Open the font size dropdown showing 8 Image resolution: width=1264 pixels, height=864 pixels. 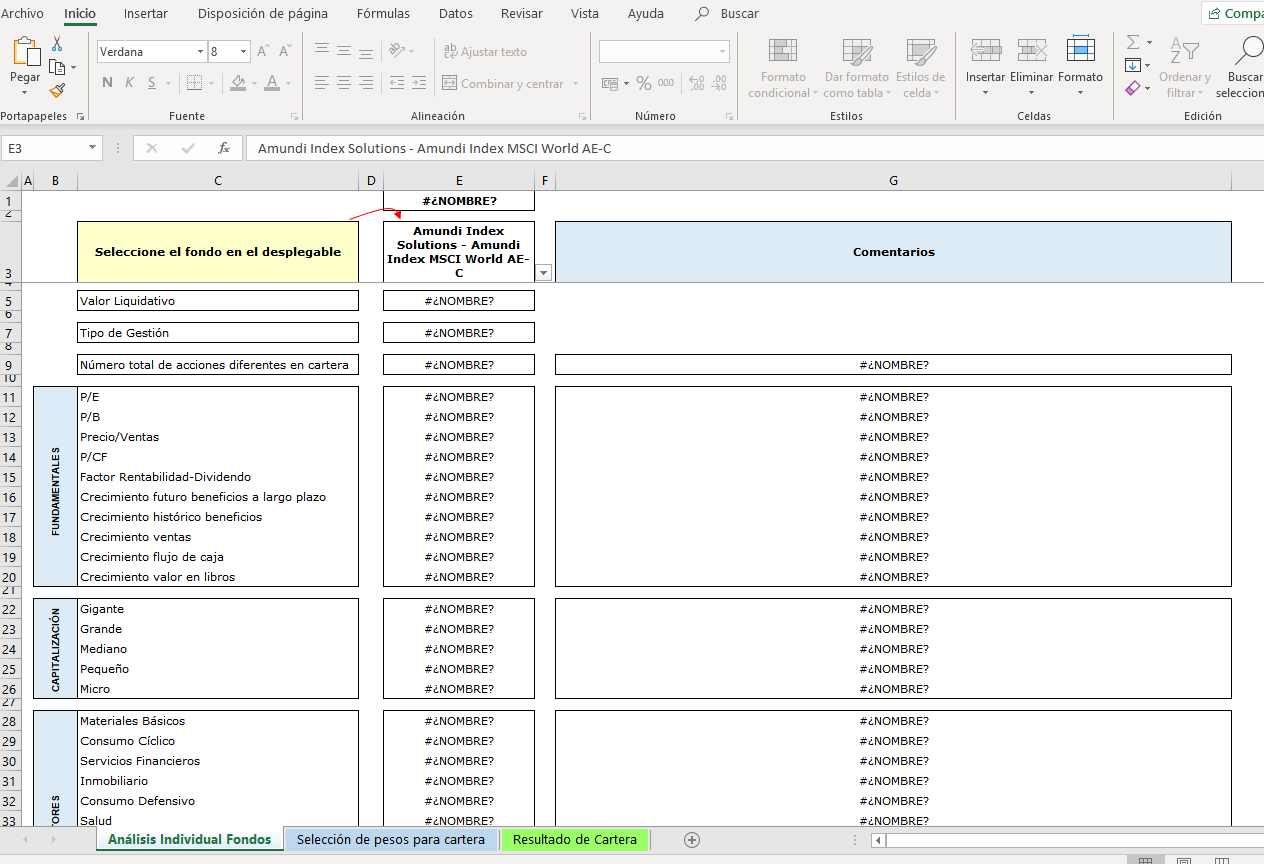tap(244, 52)
